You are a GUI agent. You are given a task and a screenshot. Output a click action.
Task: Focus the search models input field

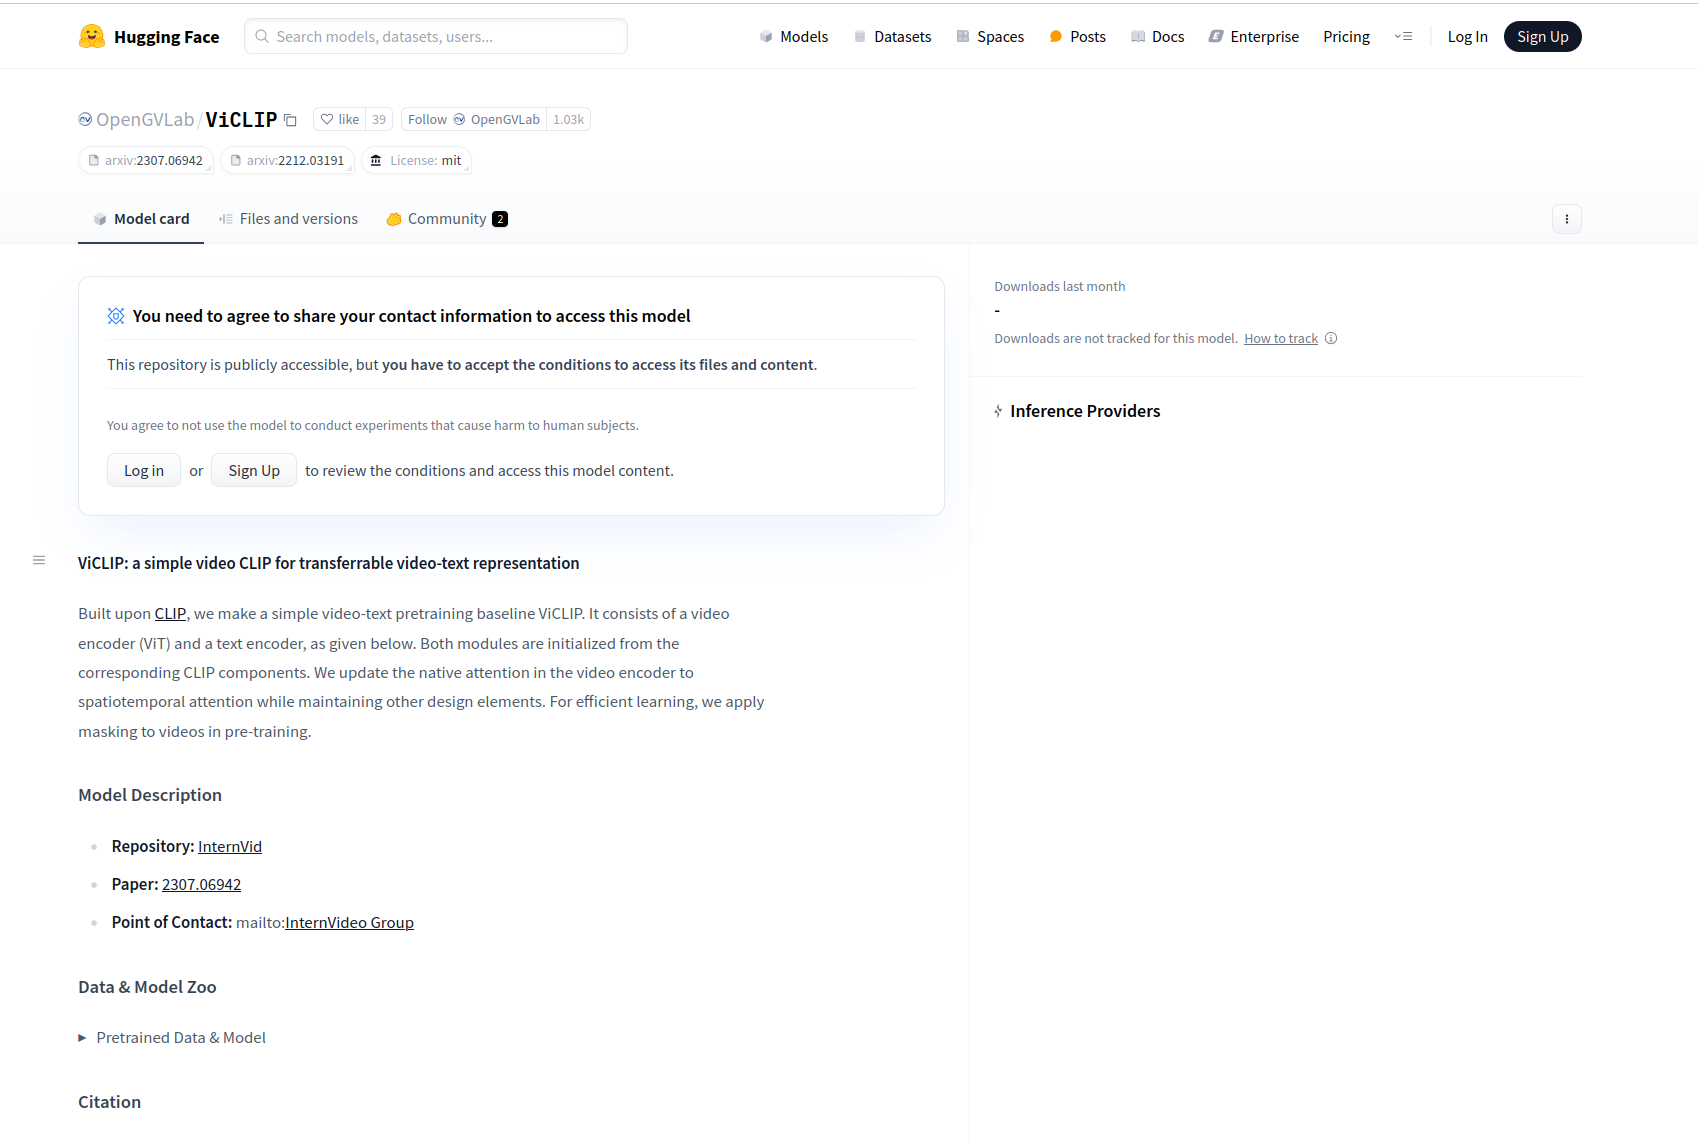tap(436, 37)
